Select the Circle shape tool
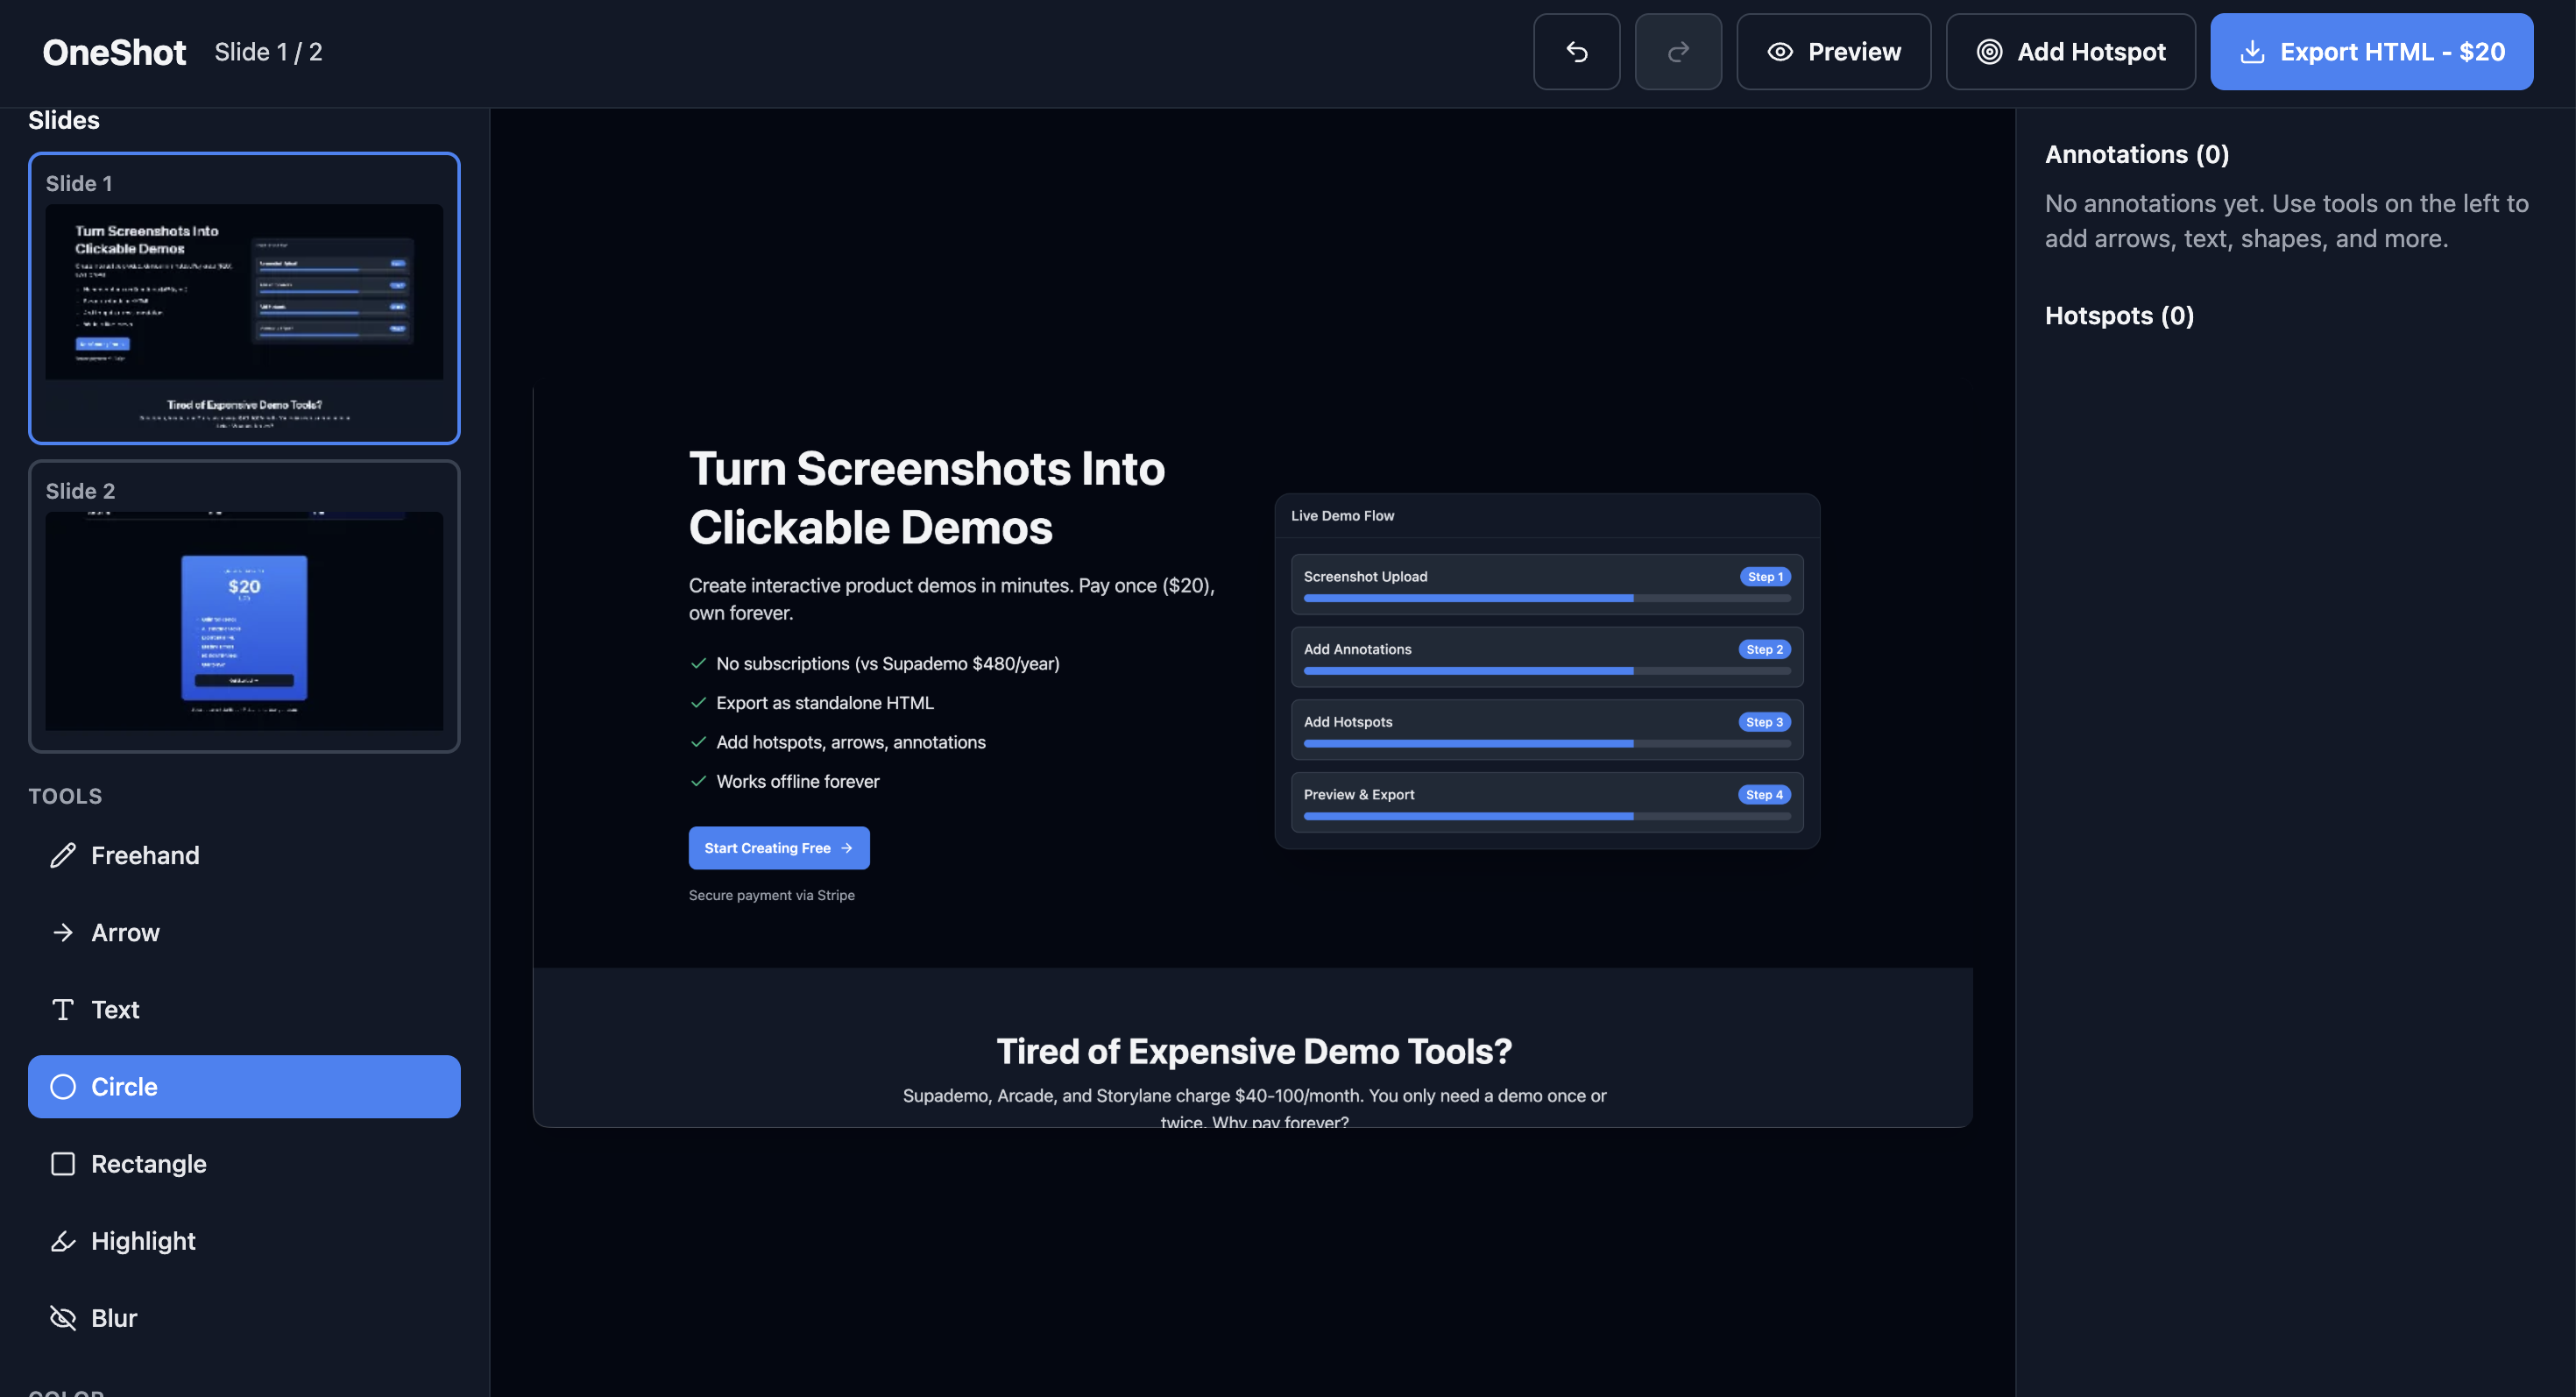Image resolution: width=2576 pixels, height=1397 pixels. [x=123, y=1086]
